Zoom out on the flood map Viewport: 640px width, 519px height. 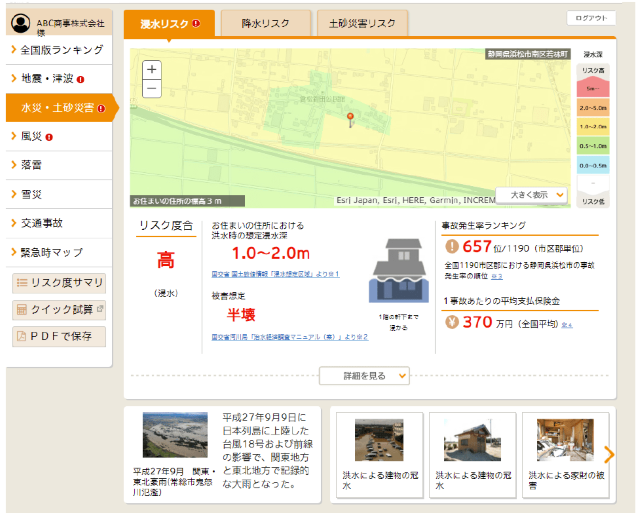[152, 88]
